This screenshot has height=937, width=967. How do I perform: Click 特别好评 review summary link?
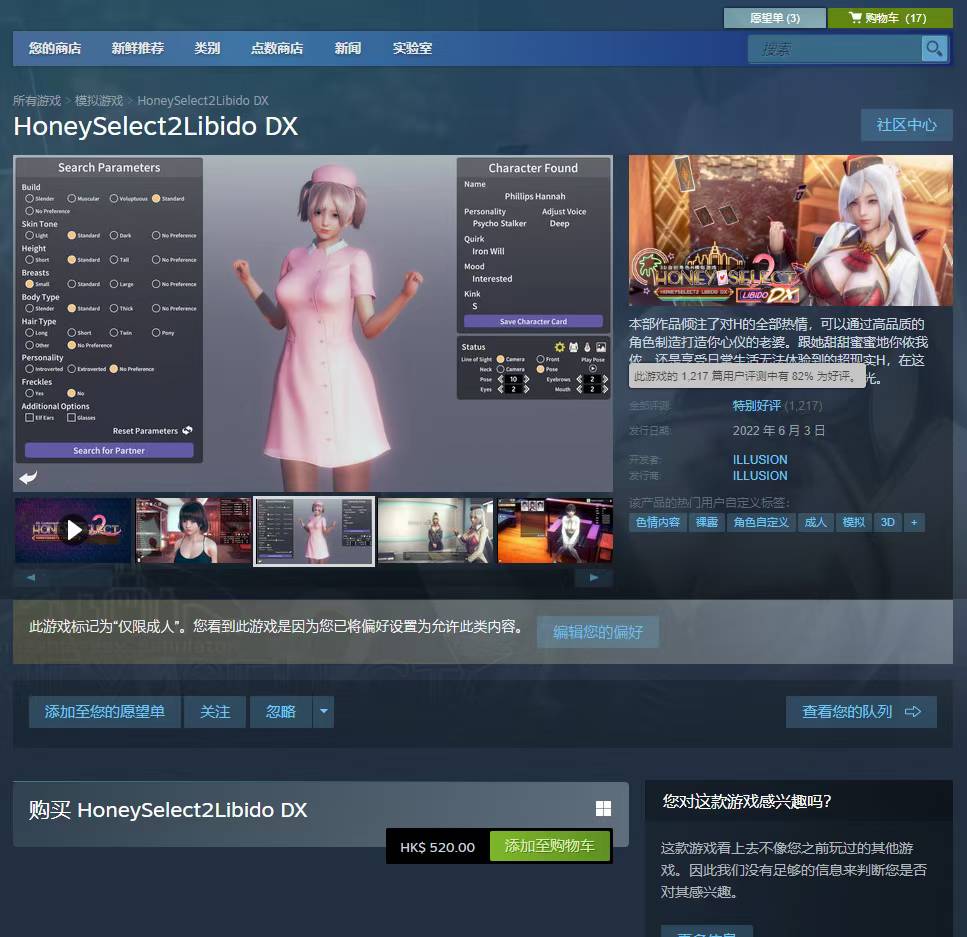757,406
